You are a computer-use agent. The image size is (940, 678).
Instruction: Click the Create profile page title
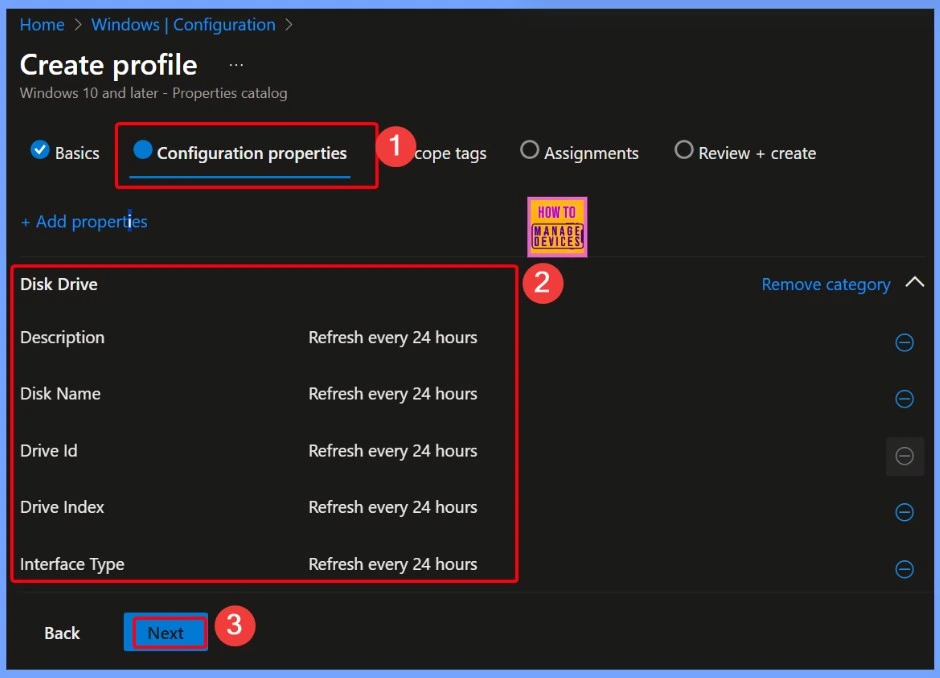(109, 65)
